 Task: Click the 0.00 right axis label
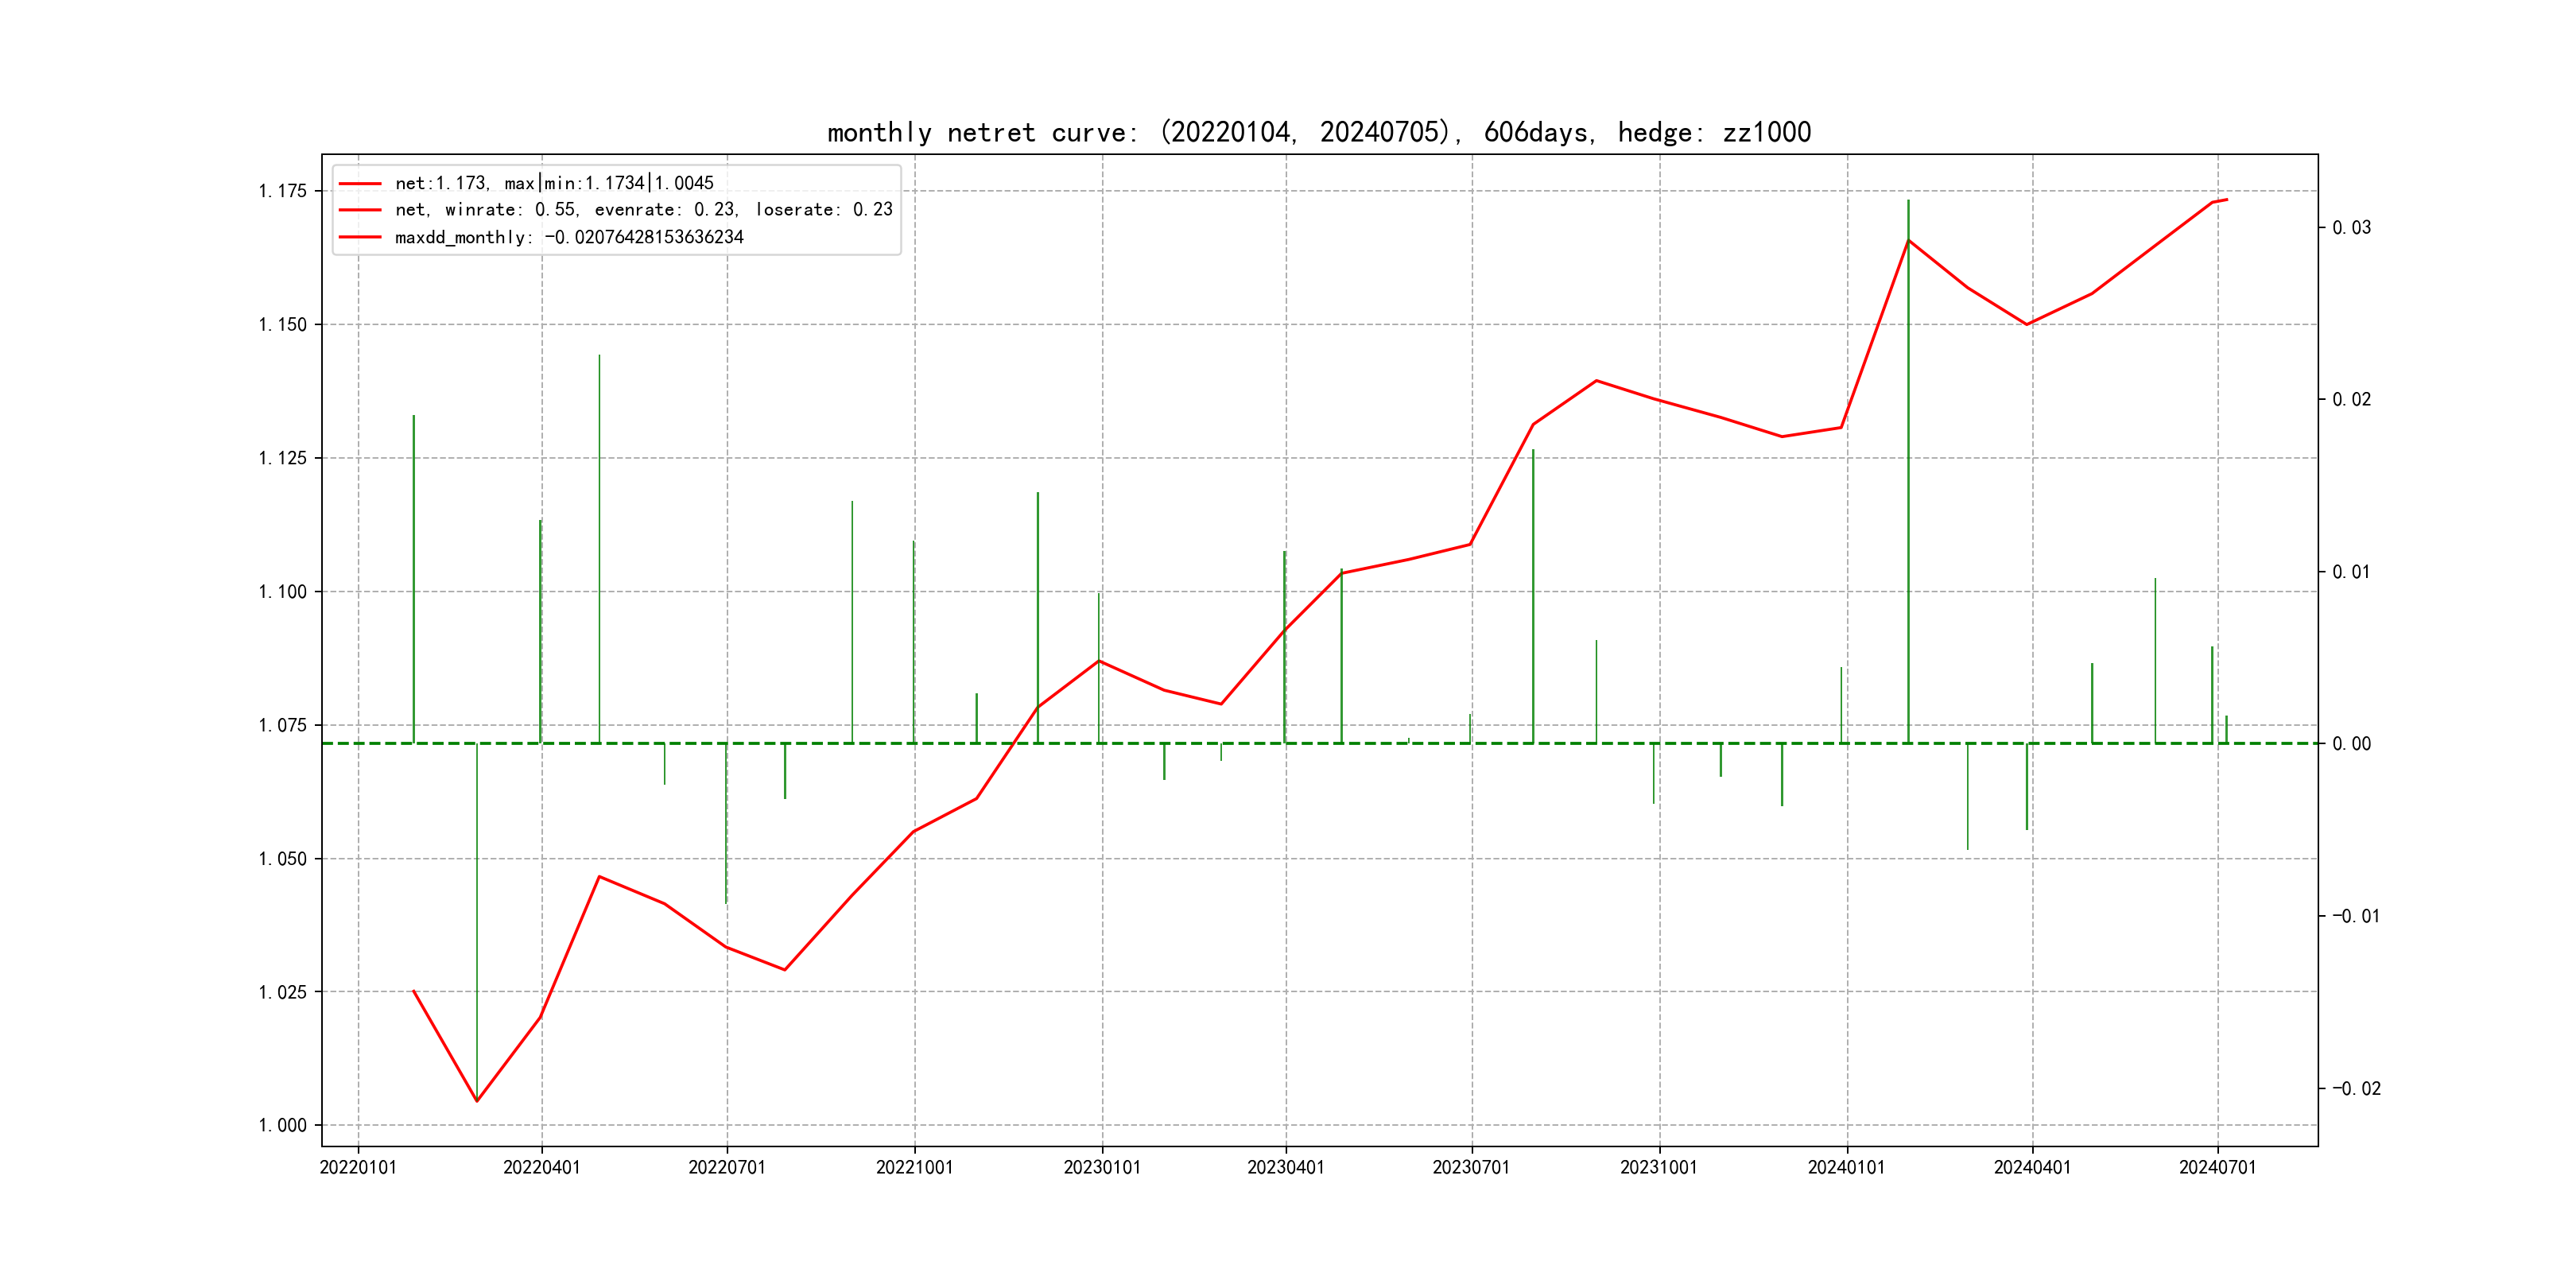point(2351,744)
